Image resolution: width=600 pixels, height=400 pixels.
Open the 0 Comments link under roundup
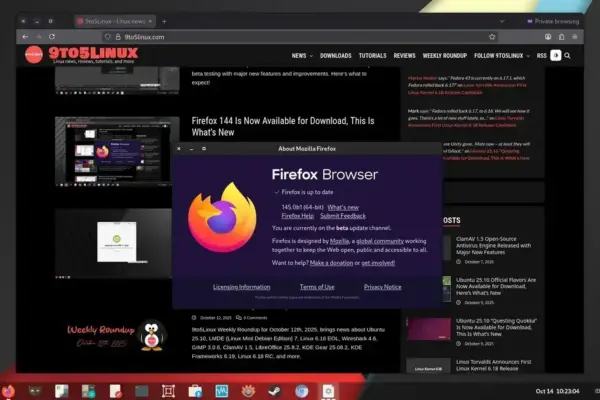pos(252,318)
